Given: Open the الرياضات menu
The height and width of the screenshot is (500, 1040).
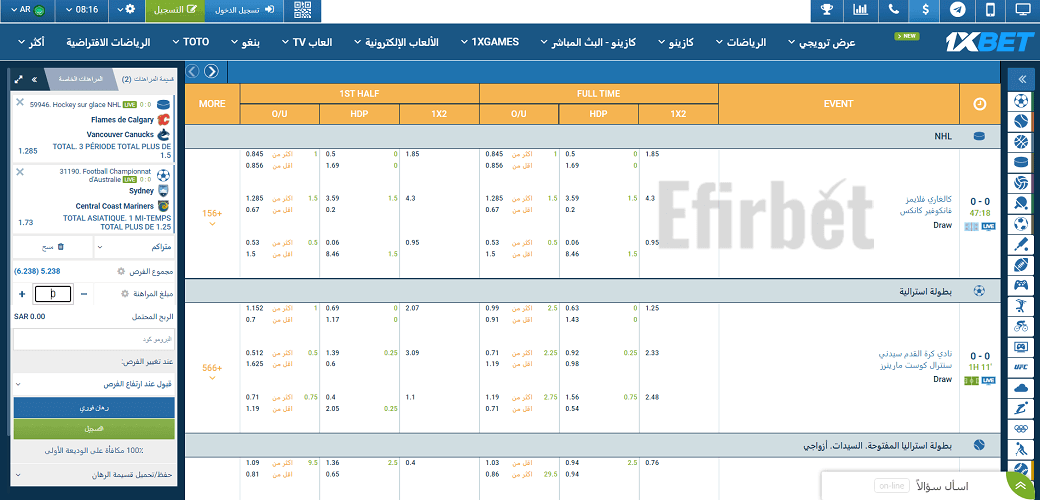Looking at the screenshot, I should [741, 42].
